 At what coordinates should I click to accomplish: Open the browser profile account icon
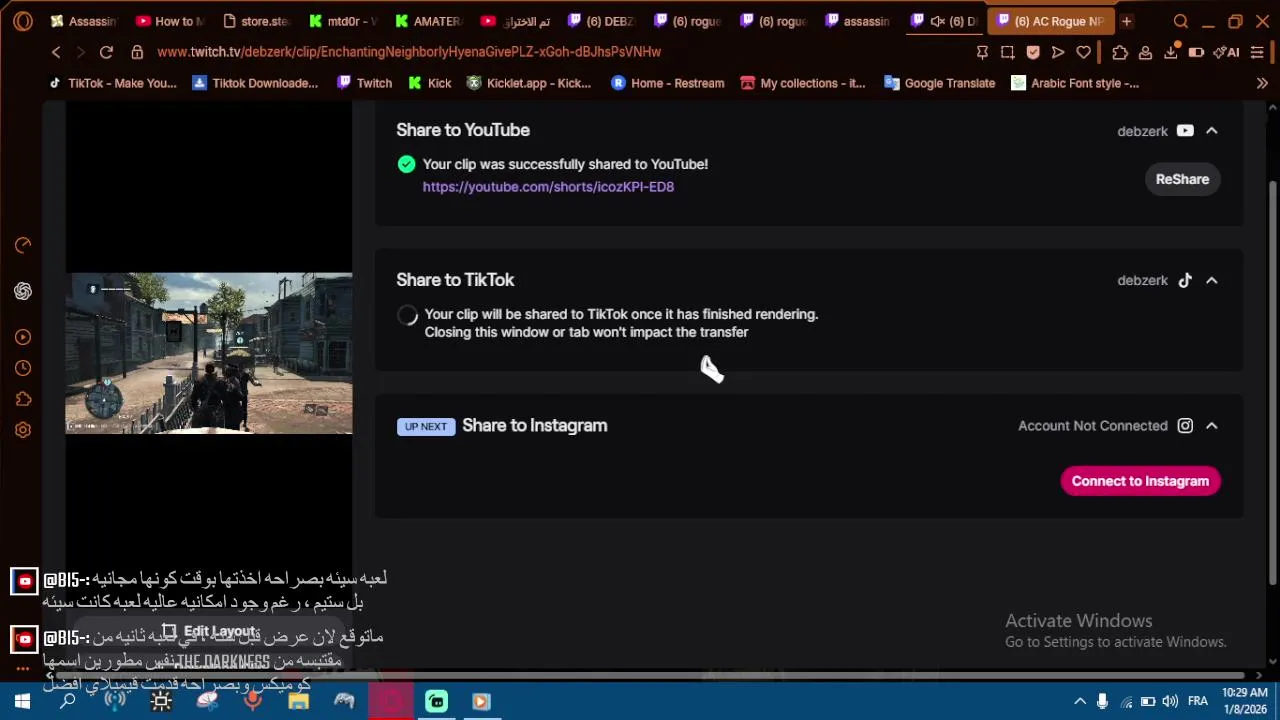1145,52
